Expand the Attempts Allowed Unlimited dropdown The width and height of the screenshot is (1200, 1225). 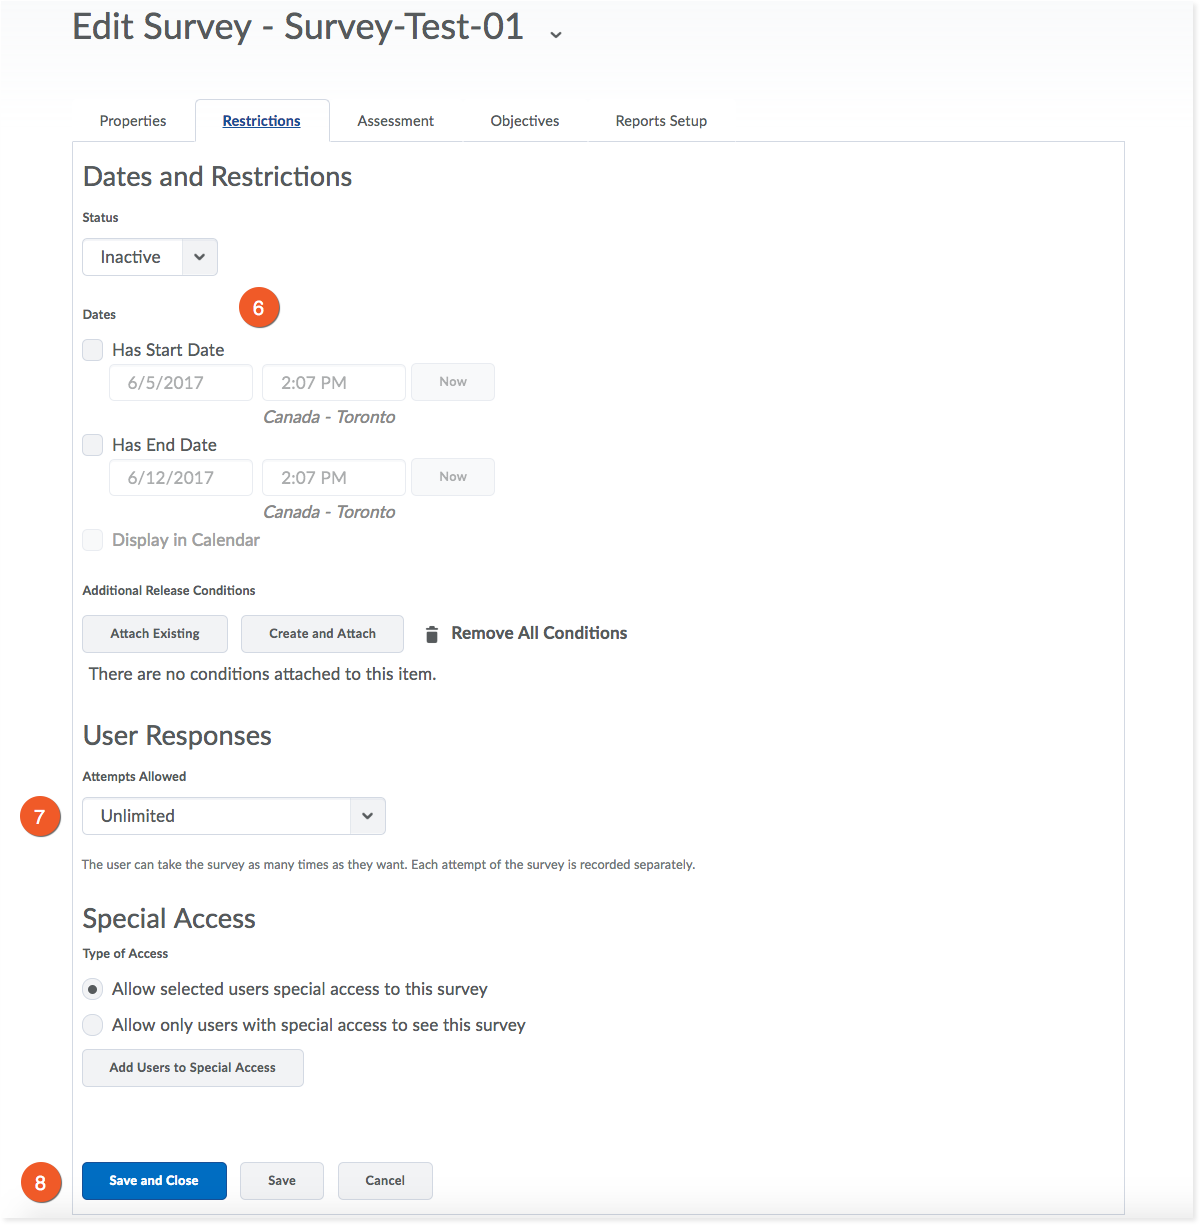(234, 816)
